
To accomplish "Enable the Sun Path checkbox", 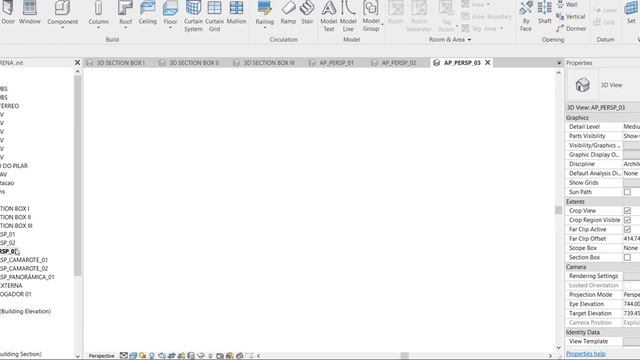I will 627,192.
